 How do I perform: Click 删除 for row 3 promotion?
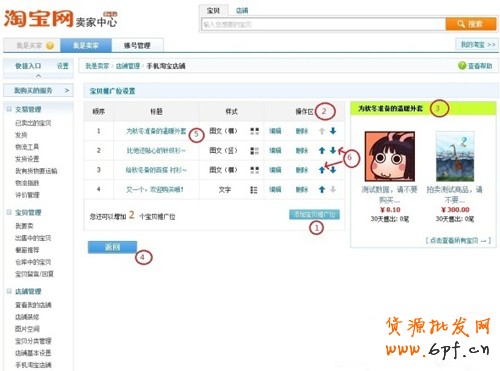tap(302, 170)
